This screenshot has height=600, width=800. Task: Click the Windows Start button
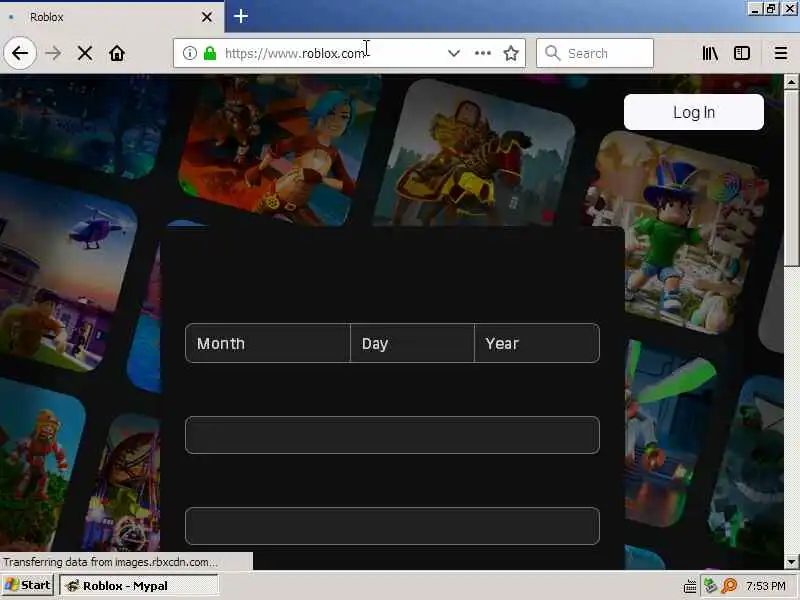pos(28,585)
